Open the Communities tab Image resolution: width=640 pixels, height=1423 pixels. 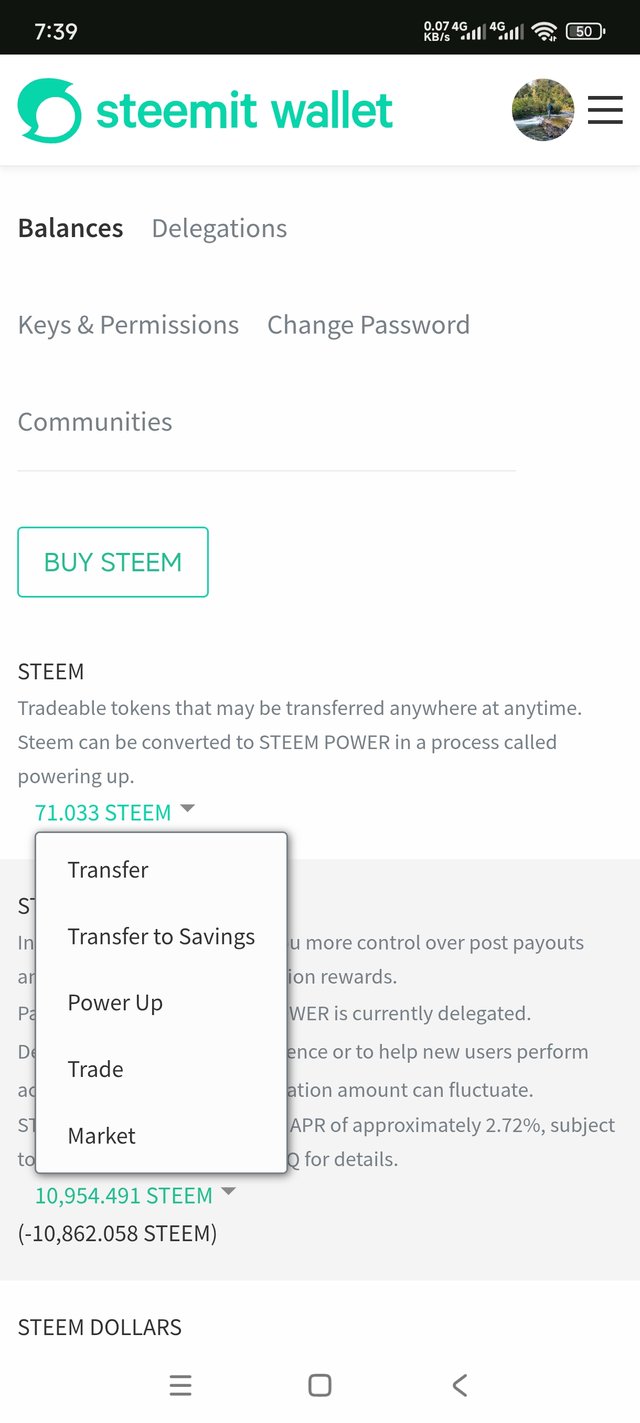tap(95, 422)
